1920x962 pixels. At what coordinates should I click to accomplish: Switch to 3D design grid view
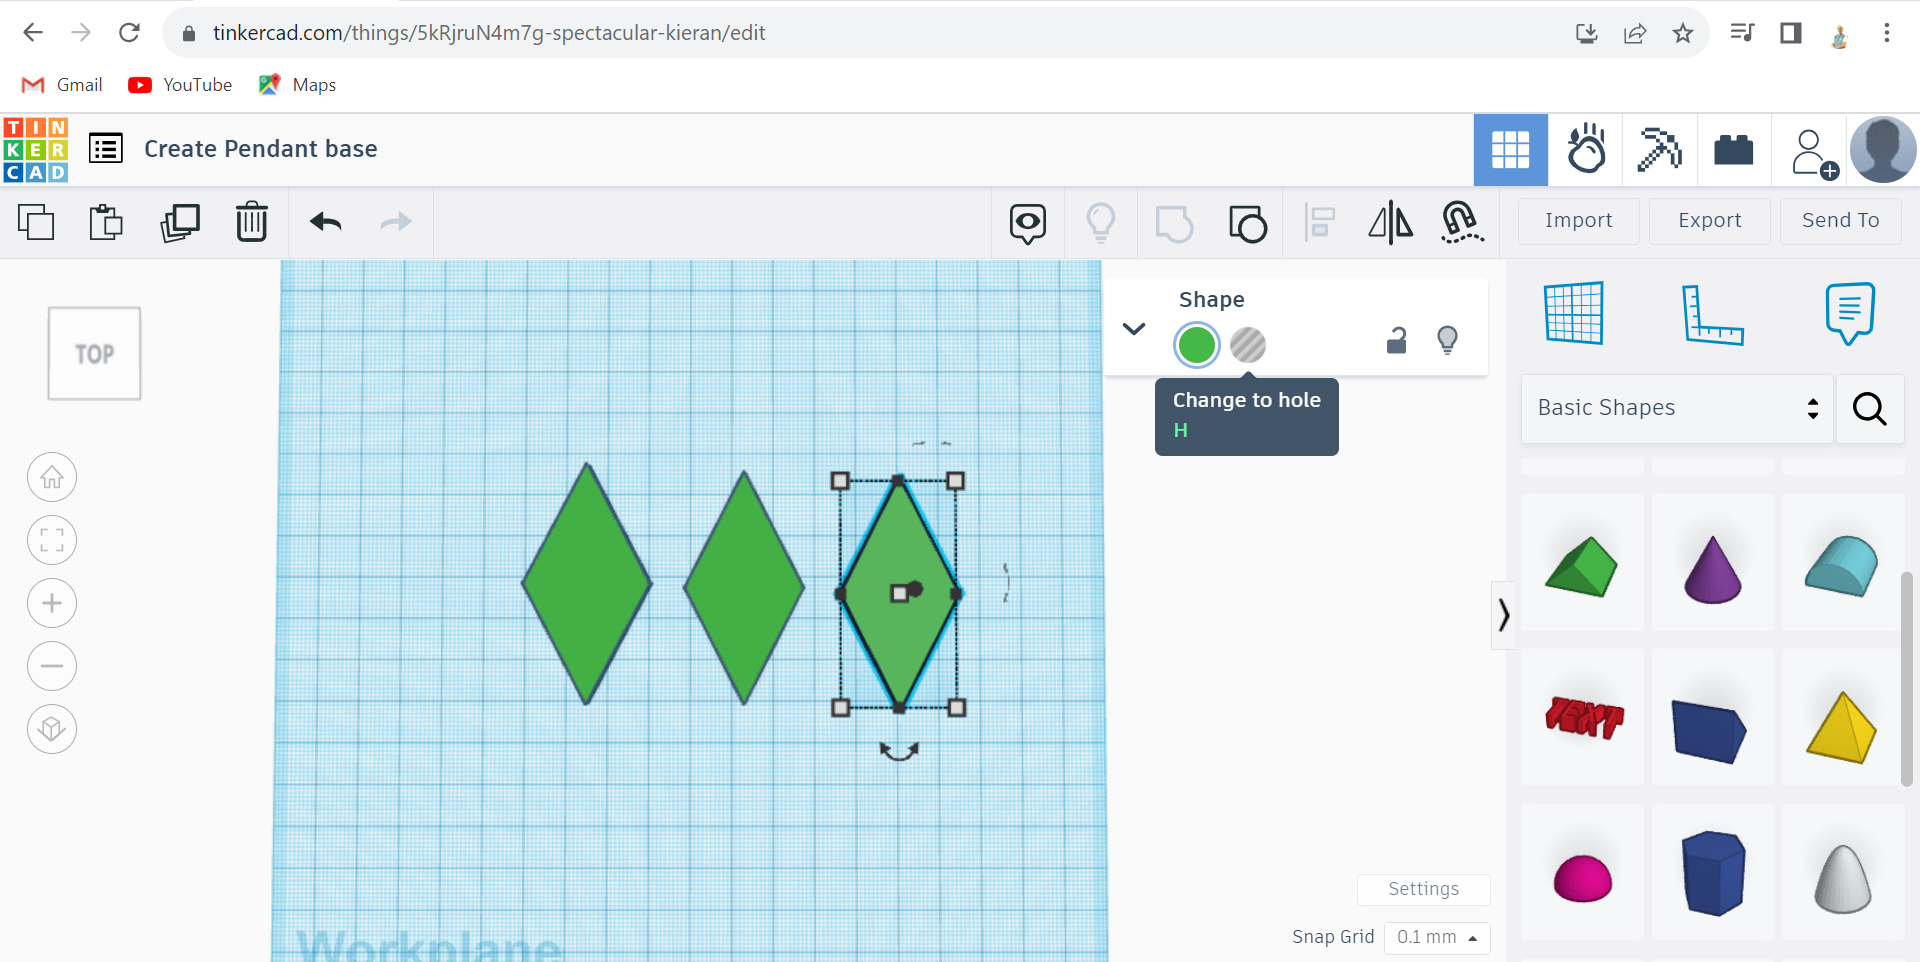1511,150
